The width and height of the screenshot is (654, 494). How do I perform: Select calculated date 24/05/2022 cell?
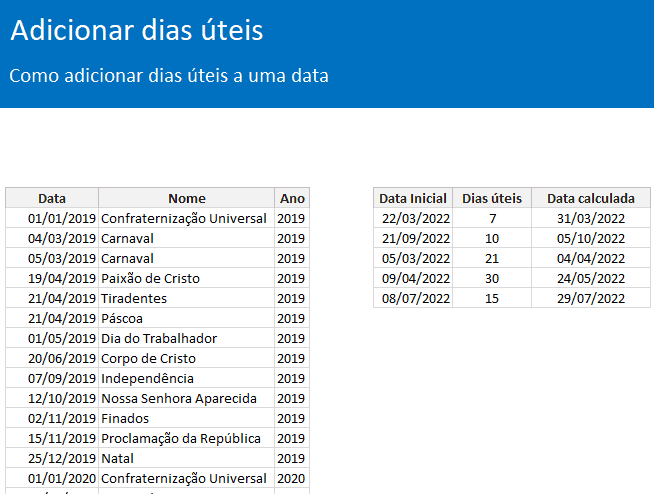click(590, 278)
